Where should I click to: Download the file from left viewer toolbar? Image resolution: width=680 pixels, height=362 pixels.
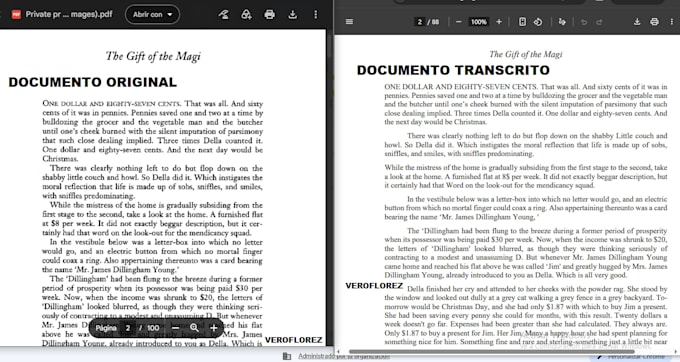[293, 14]
